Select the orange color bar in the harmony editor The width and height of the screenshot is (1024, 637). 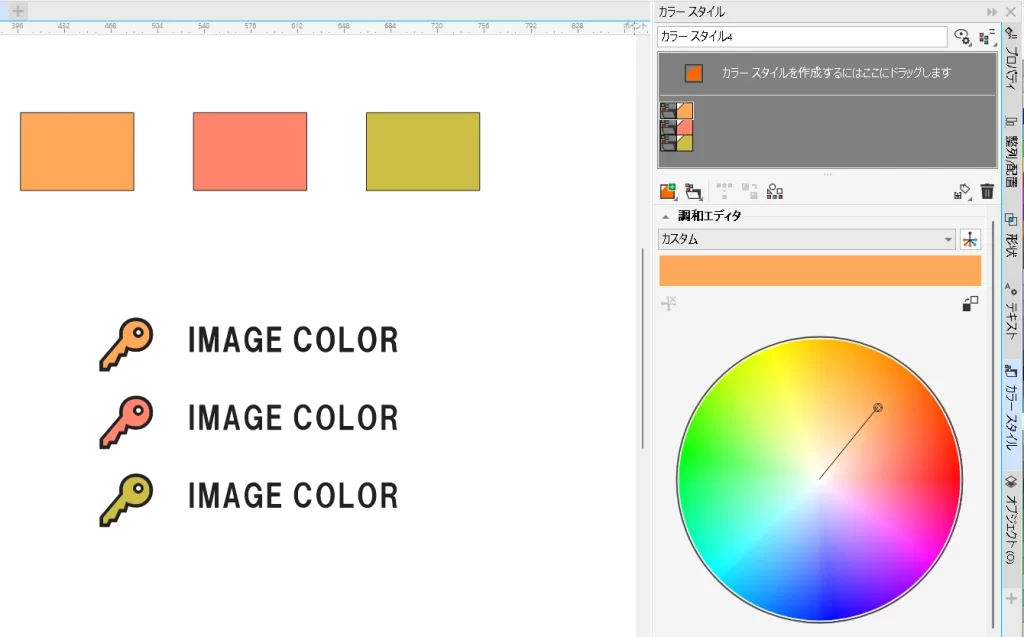819,270
